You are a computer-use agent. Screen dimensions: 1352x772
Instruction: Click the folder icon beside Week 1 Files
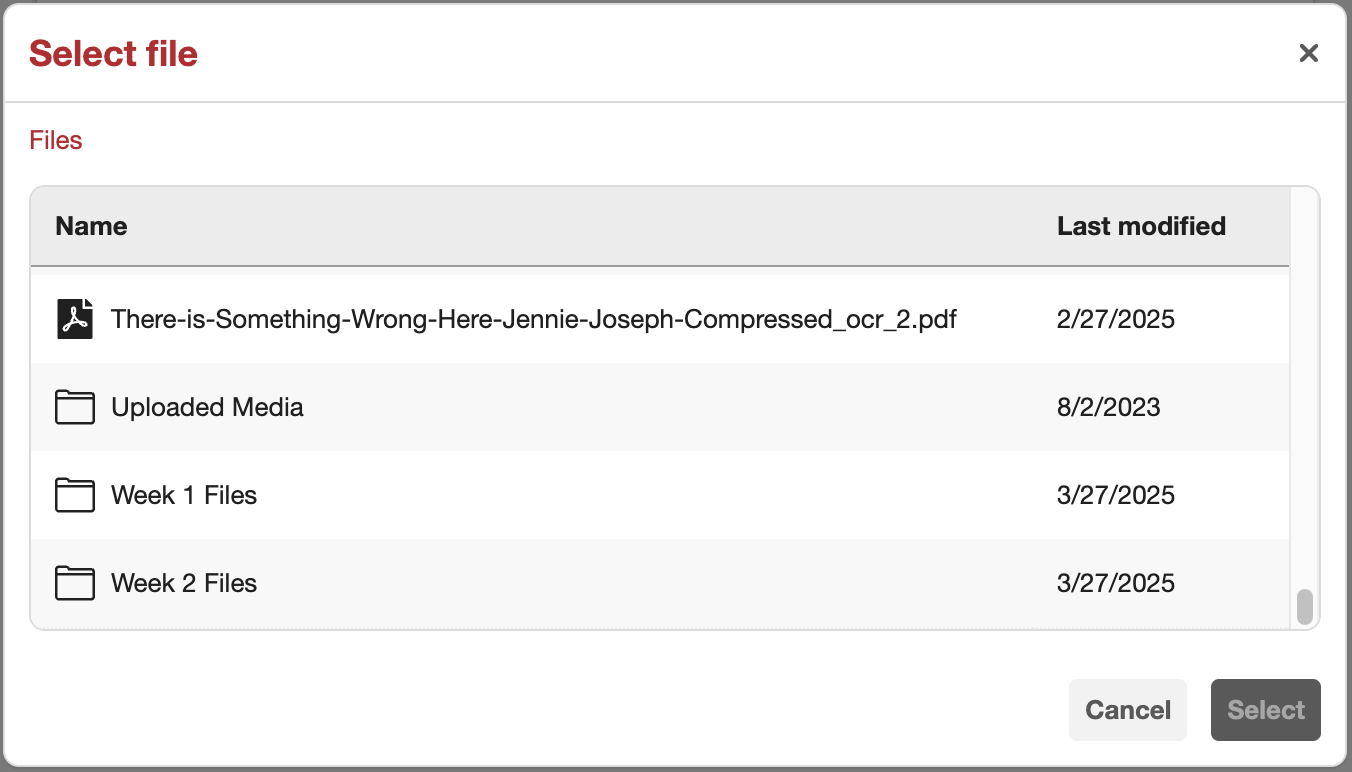tap(74, 495)
